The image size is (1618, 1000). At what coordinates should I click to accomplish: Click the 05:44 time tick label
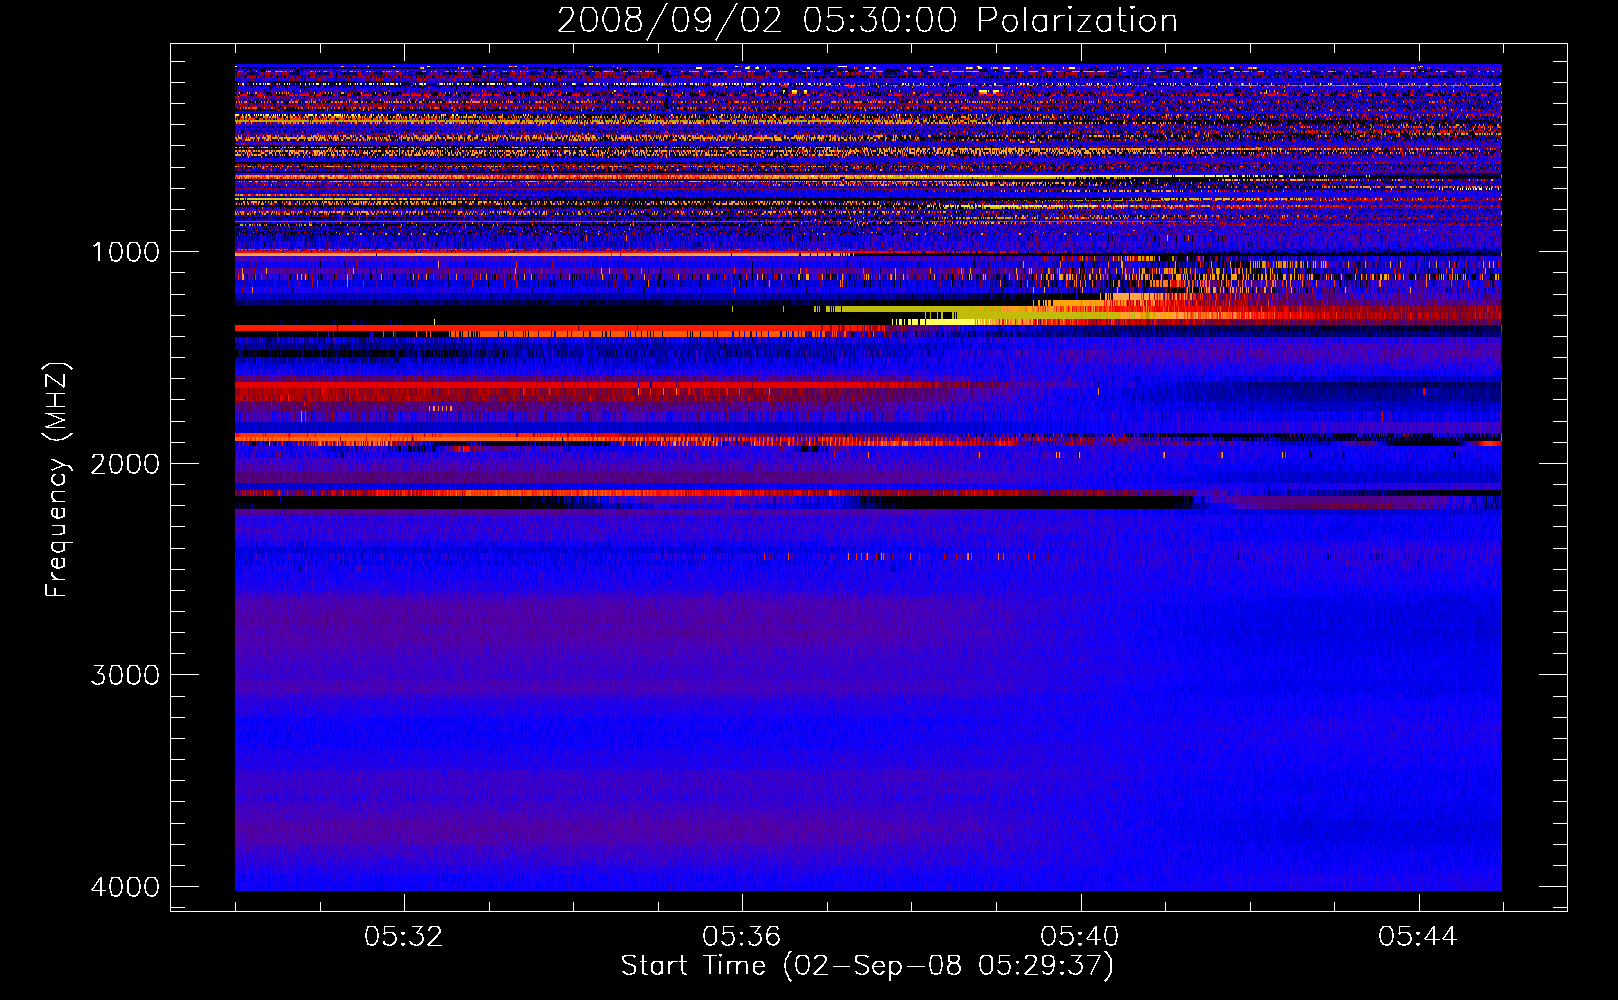(x=1418, y=937)
